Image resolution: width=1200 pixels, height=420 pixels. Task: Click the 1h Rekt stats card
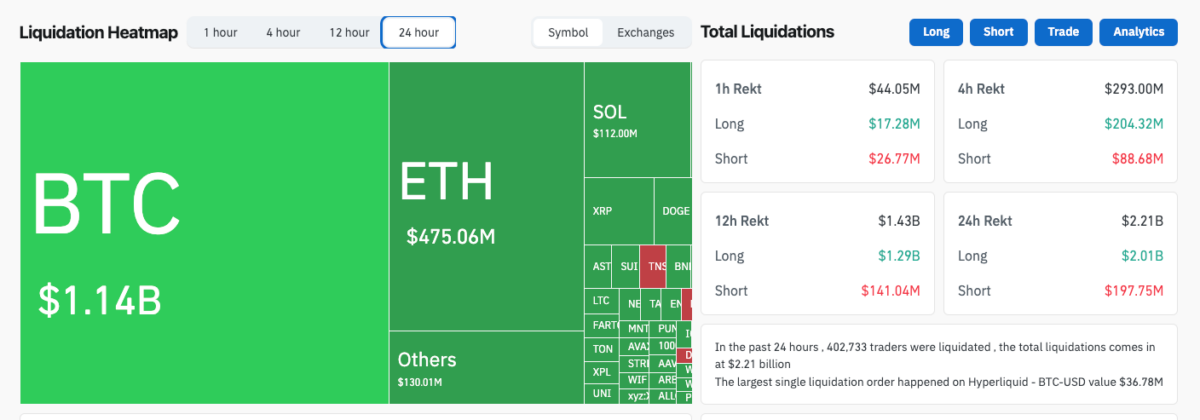pyautogui.click(x=817, y=122)
